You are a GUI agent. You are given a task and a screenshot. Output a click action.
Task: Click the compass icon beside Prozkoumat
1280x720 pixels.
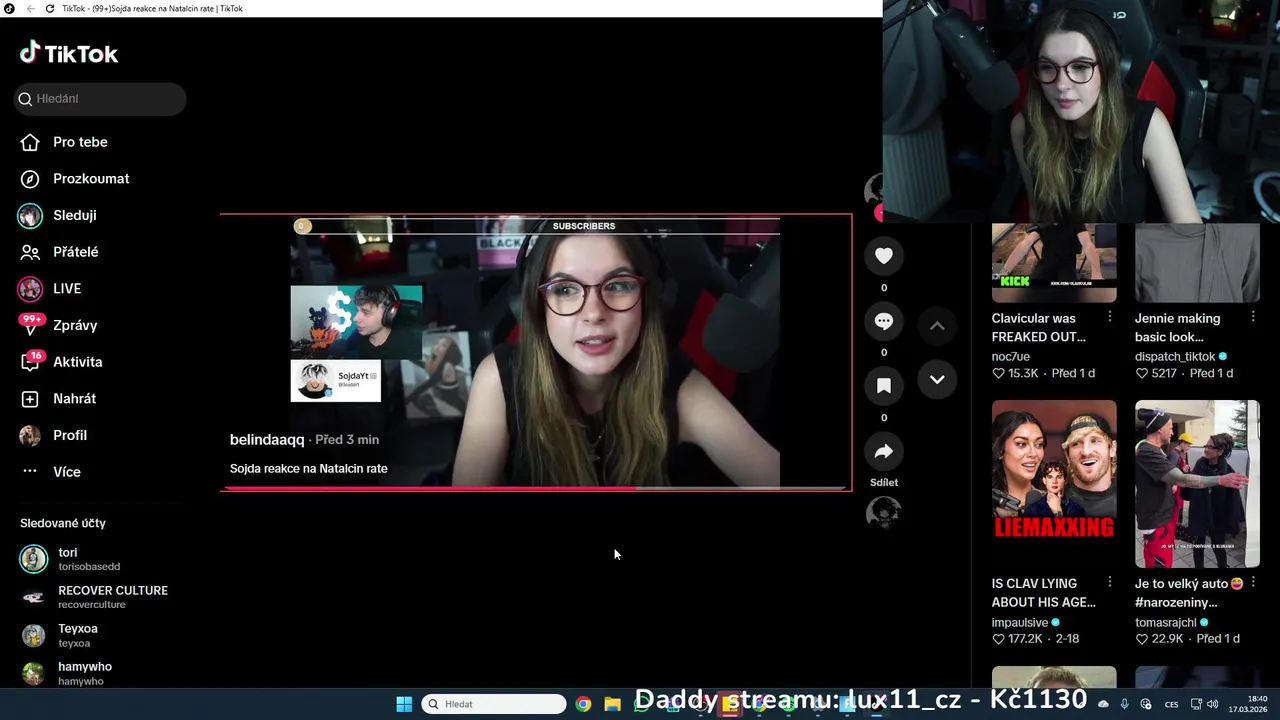click(30, 179)
